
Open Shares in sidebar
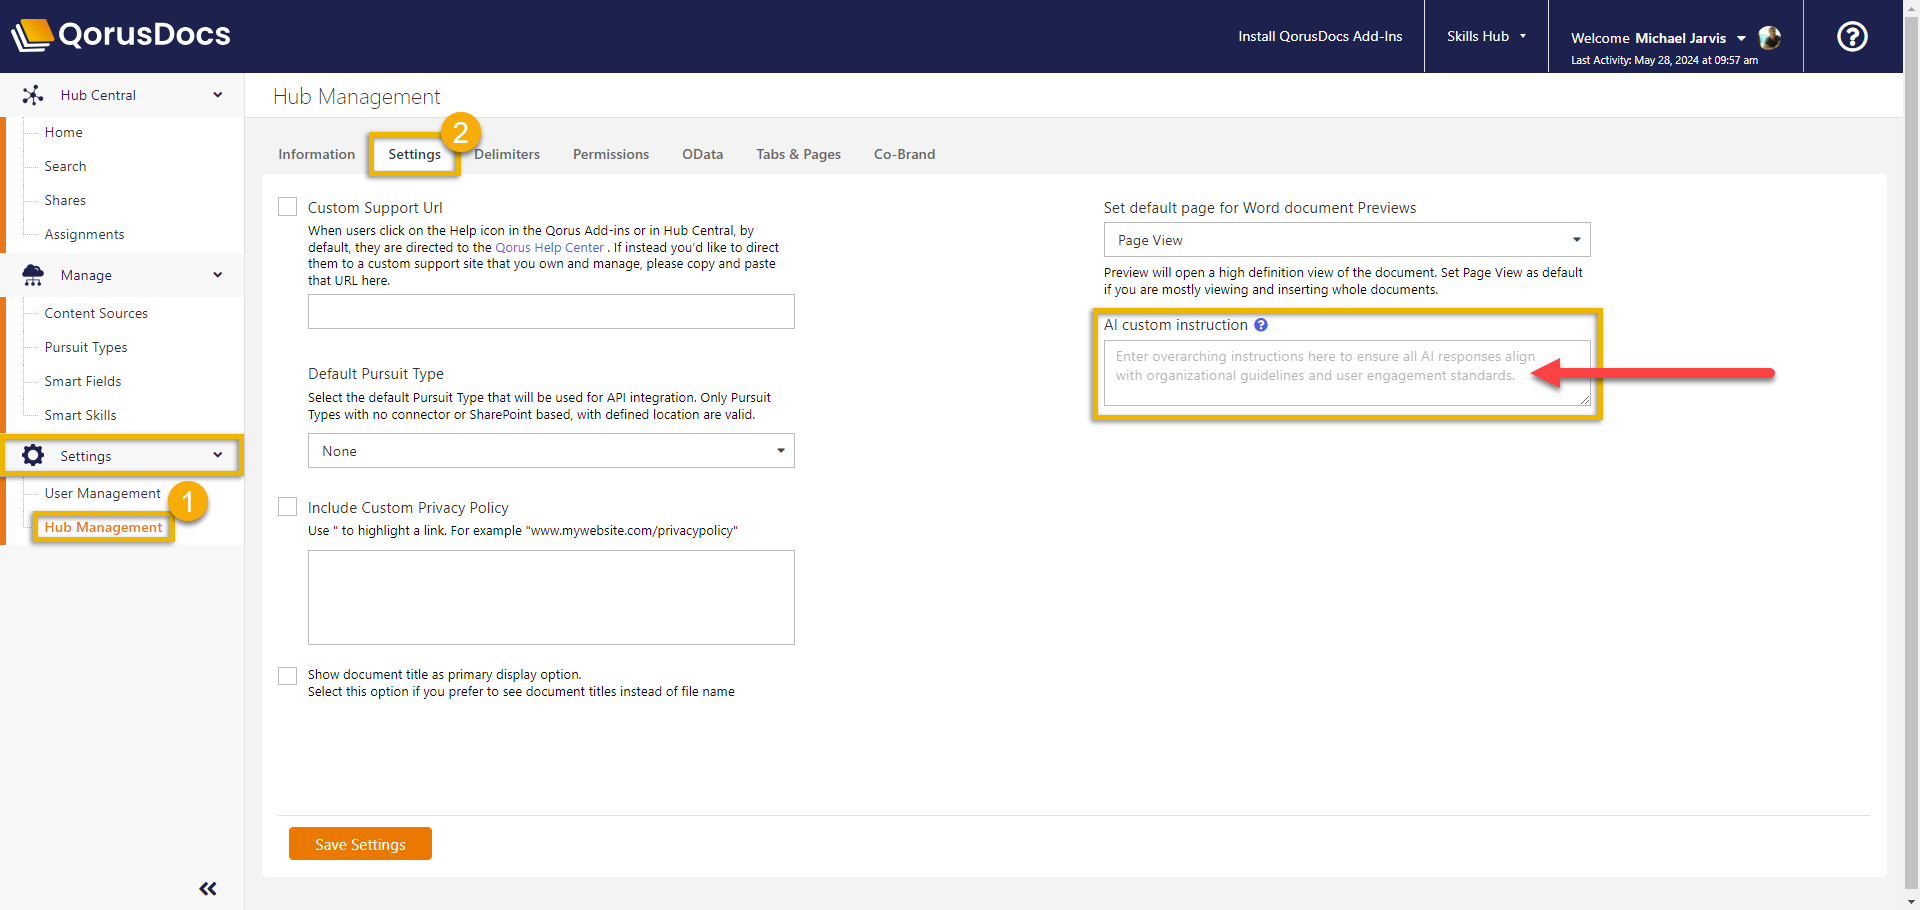pos(65,200)
